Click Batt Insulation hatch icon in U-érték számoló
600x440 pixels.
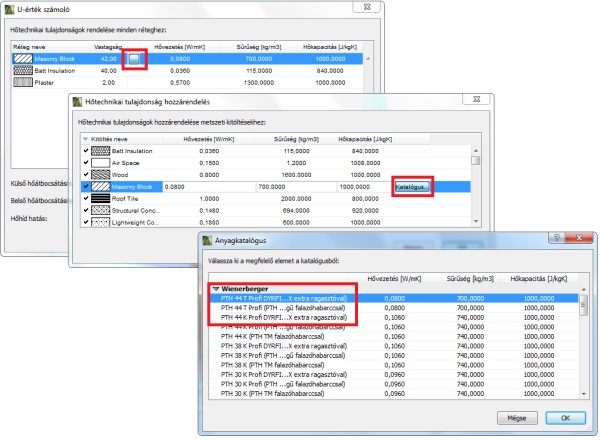coord(23,70)
